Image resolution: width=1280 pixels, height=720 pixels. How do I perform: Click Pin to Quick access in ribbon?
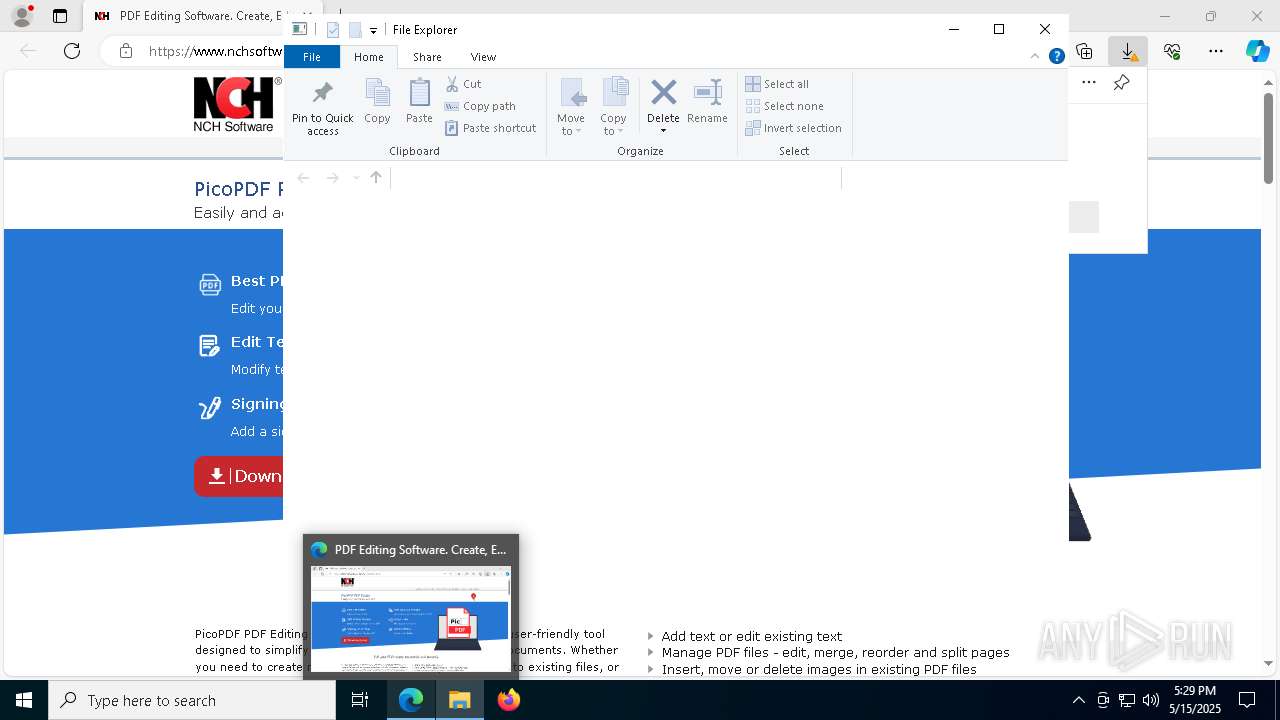tap(322, 108)
